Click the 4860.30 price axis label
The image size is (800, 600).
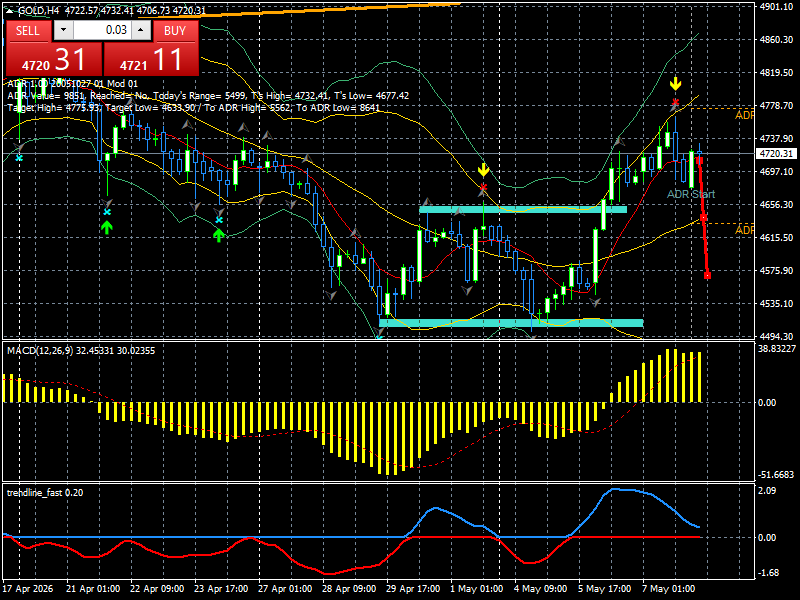click(x=776, y=39)
